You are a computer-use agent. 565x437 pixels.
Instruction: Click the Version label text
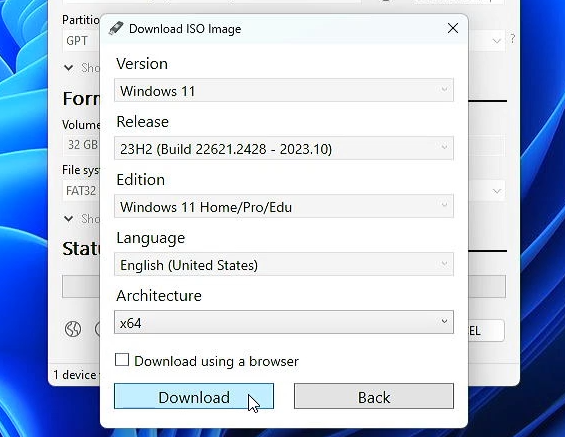(x=142, y=64)
